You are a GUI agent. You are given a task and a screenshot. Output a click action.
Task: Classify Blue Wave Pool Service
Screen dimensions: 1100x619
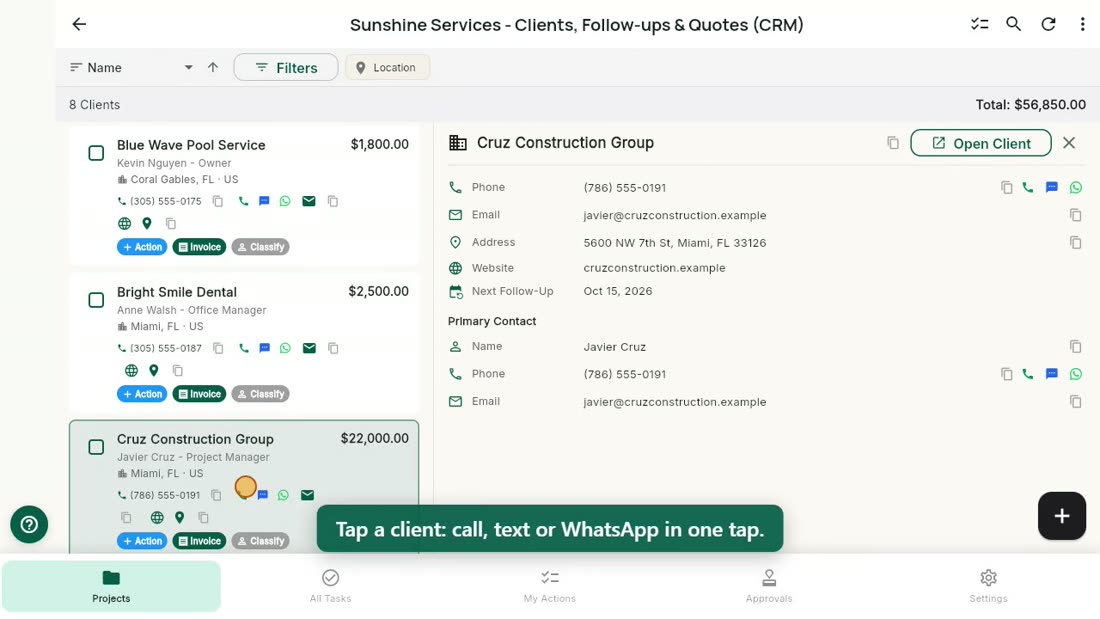click(260, 247)
